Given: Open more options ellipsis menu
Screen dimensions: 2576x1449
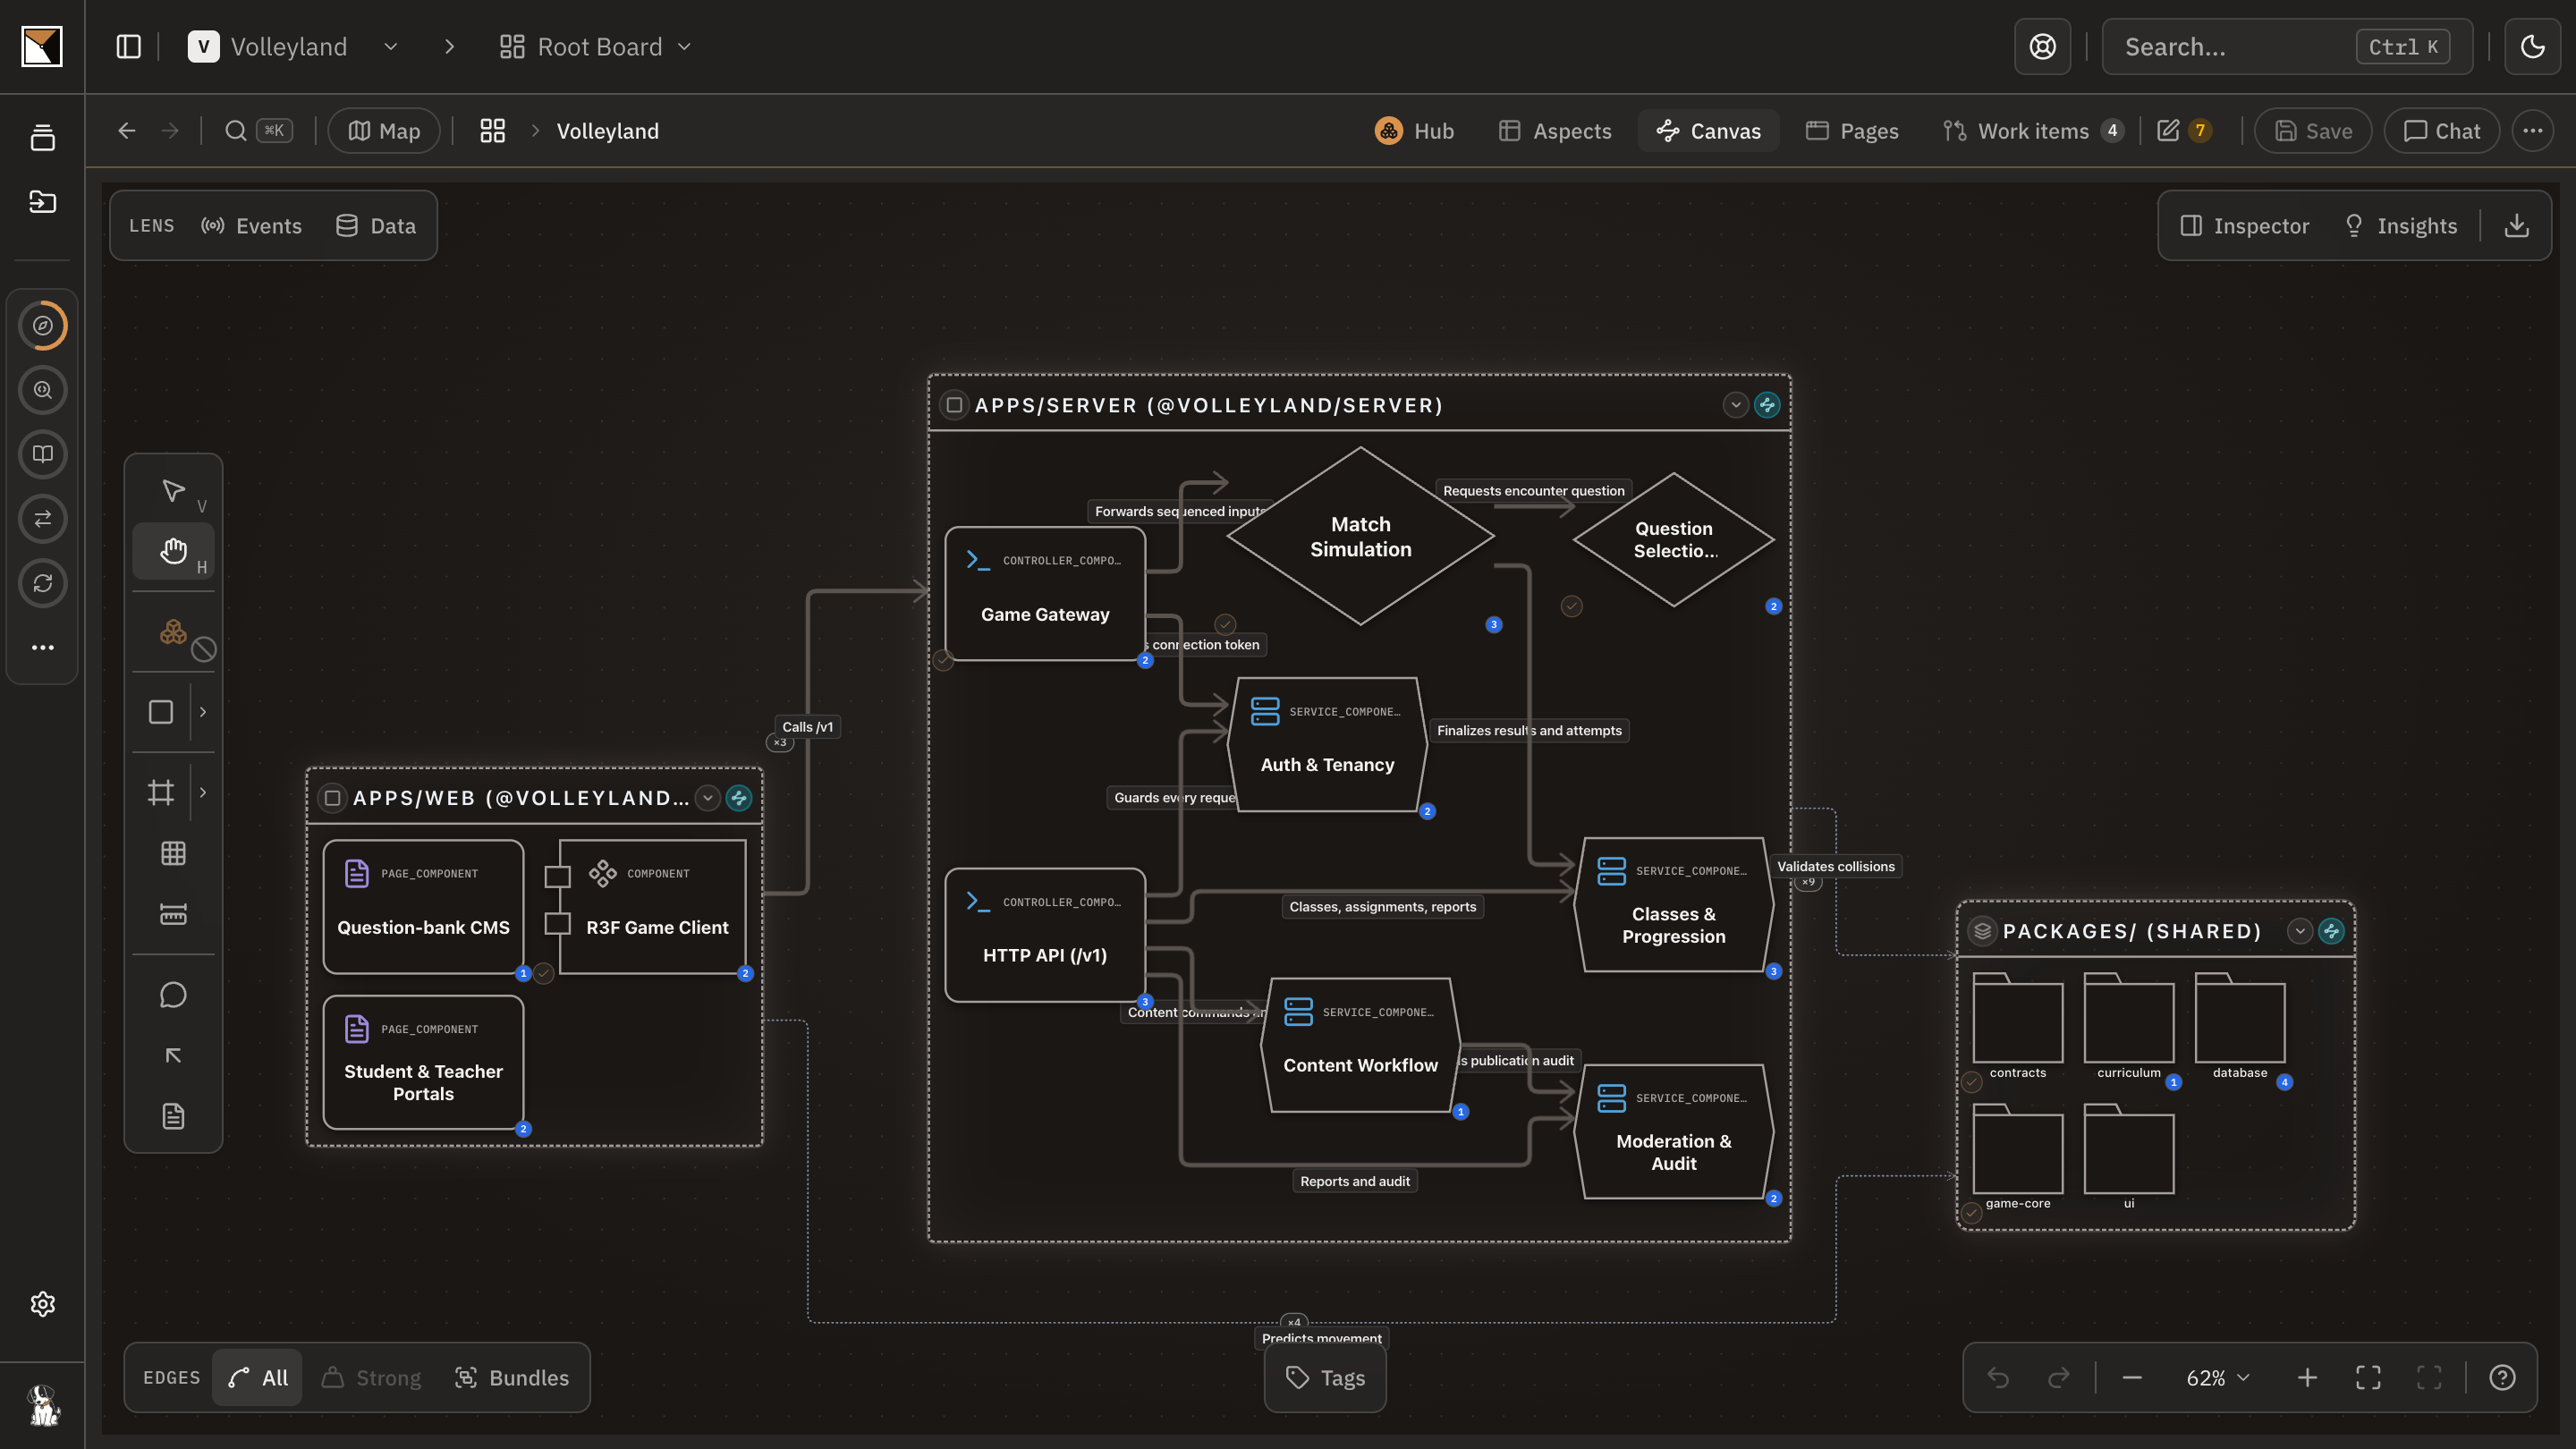Looking at the screenshot, I should pos(2533,131).
